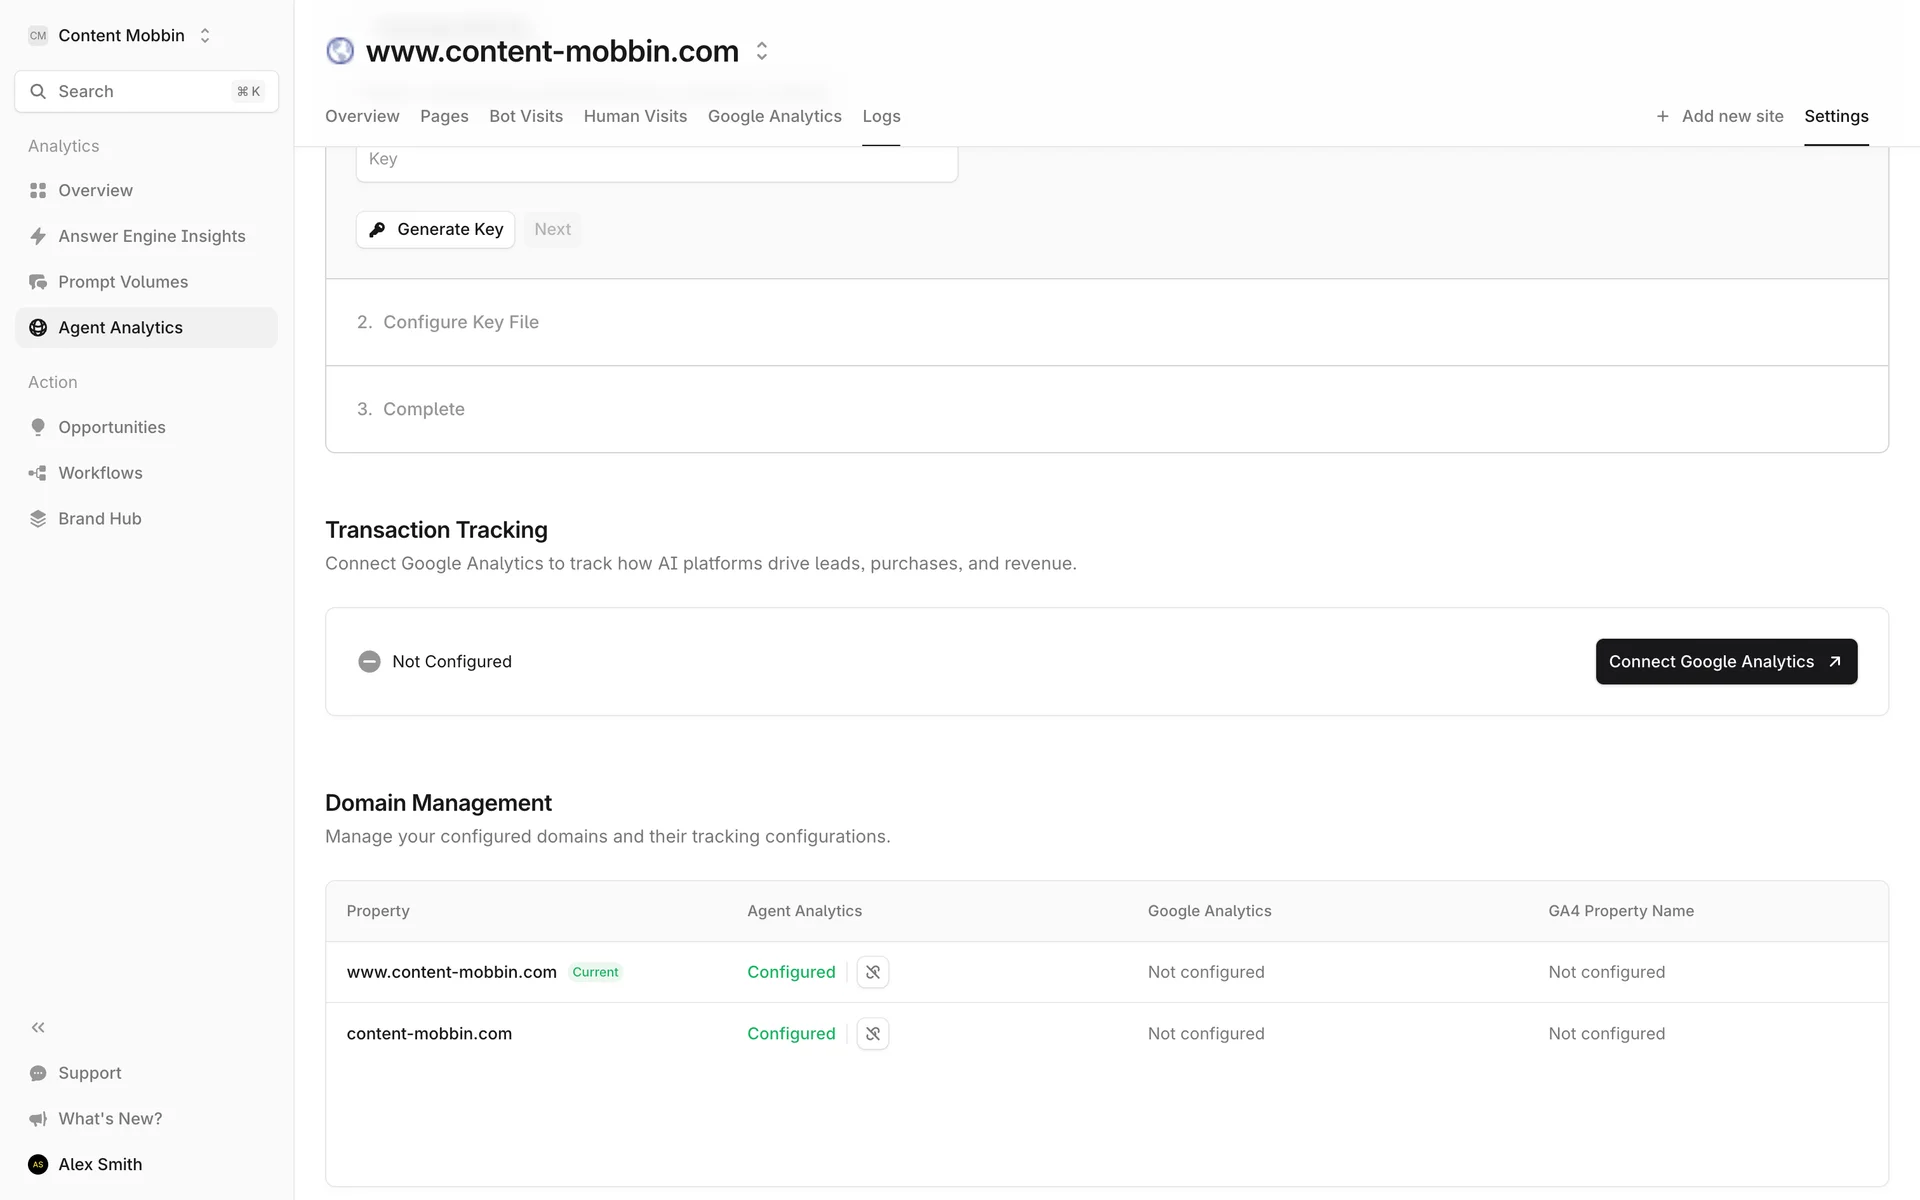This screenshot has width=1920, height=1200.
Task: Open the Google Analytics tab
Action: tap(774, 116)
